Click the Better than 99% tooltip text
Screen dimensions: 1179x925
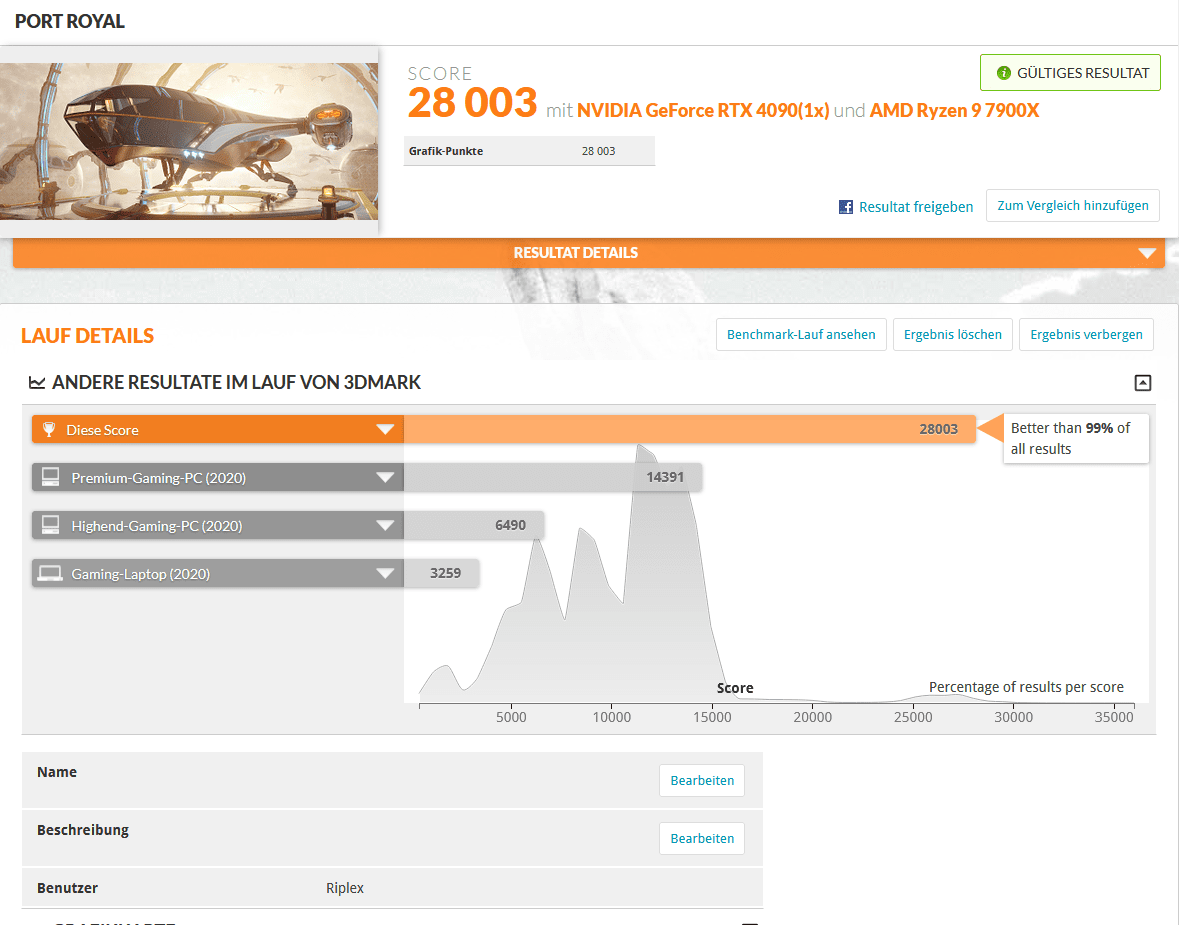pos(1071,438)
